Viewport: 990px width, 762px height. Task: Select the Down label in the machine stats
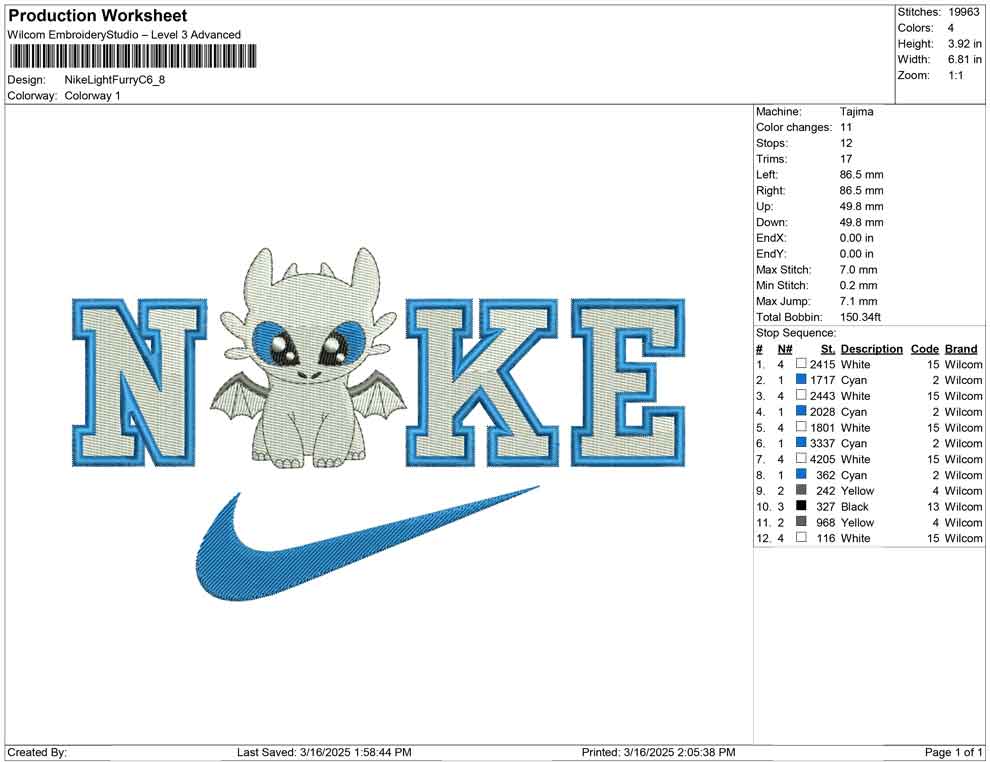[x=772, y=222]
